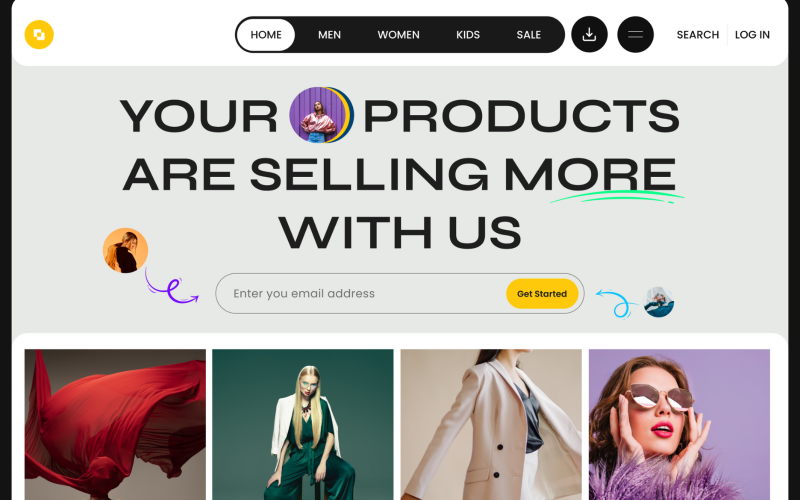Image resolution: width=800 pixels, height=500 pixels.
Task: Click the SEARCH link
Action: click(x=697, y=35)
